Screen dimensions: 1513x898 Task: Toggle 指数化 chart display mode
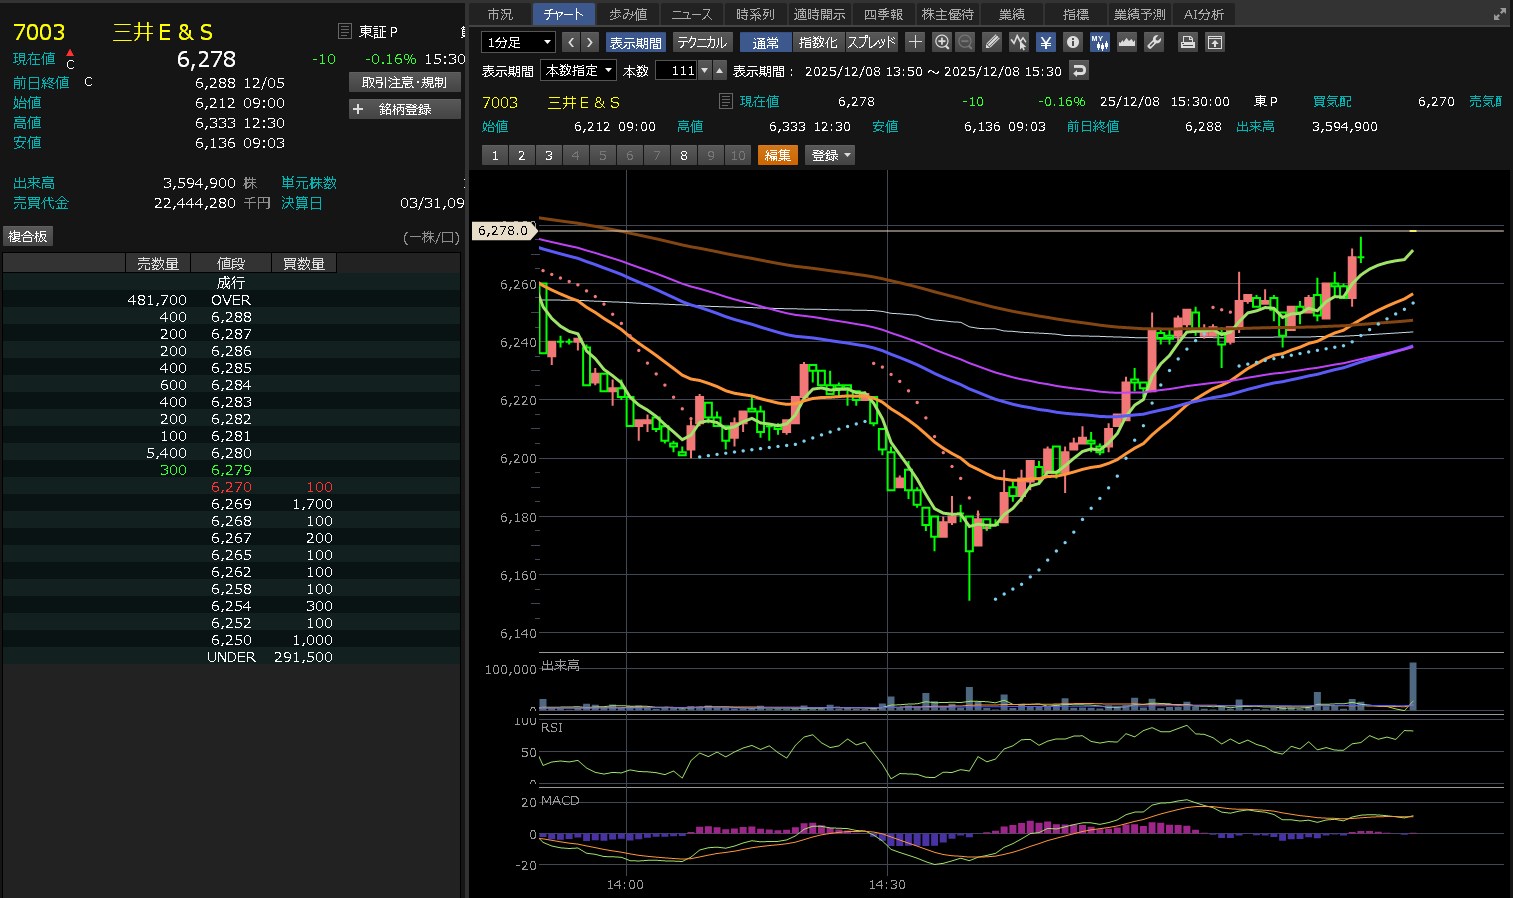coord(817,42)
